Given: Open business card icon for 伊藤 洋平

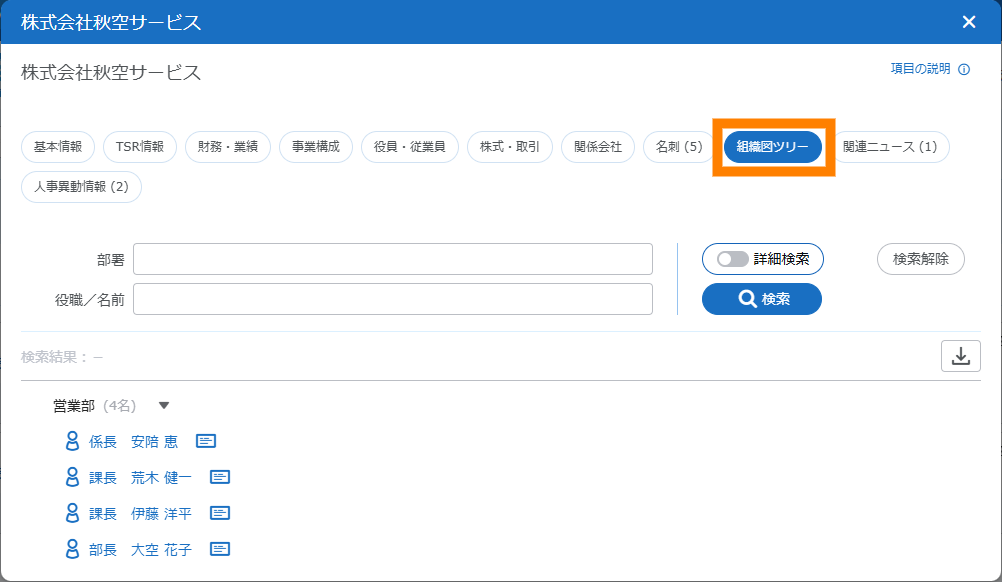Looking at the screenshot, I should 220,513.
